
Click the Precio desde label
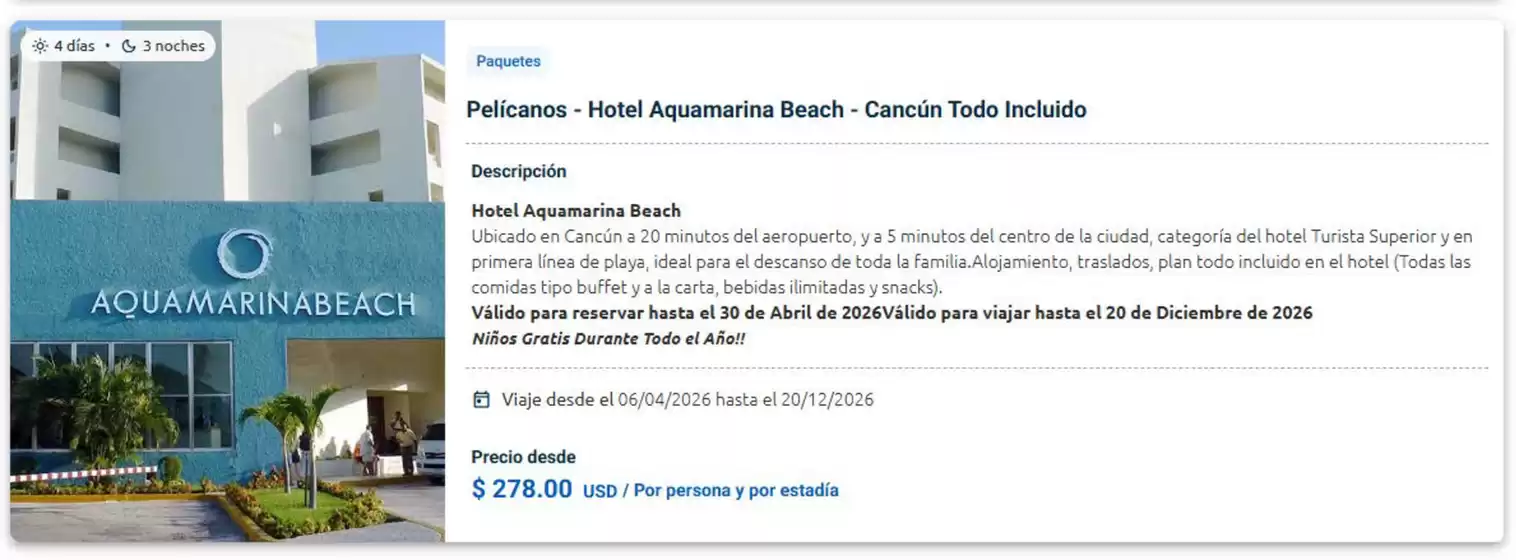pyautogui.click(x=523, y=457)
